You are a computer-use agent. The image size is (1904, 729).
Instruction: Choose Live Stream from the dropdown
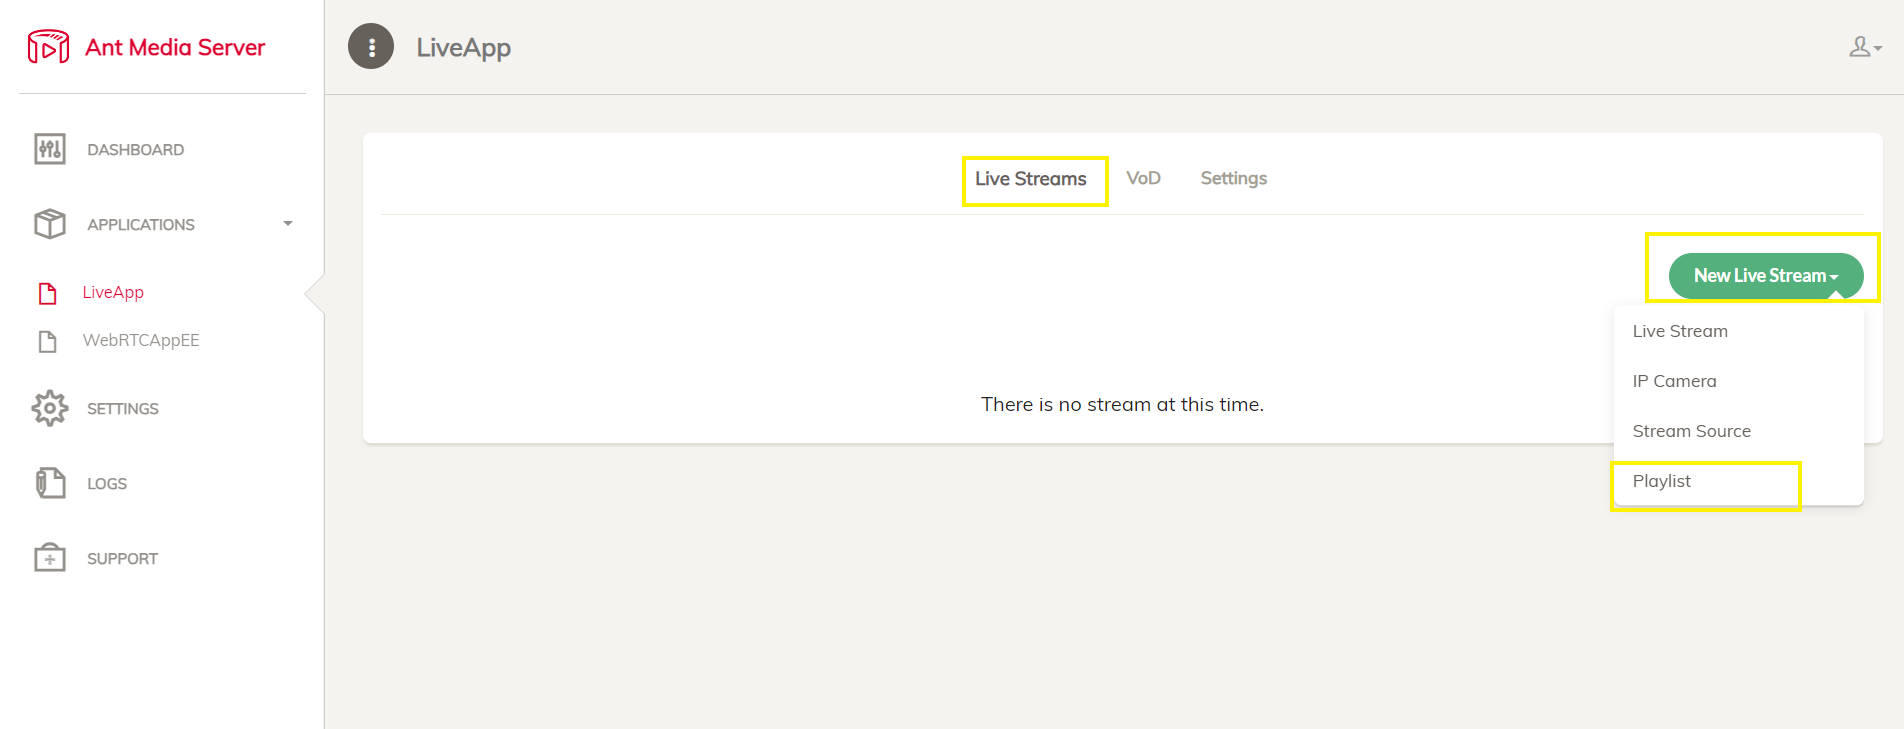pos(1738,331)
